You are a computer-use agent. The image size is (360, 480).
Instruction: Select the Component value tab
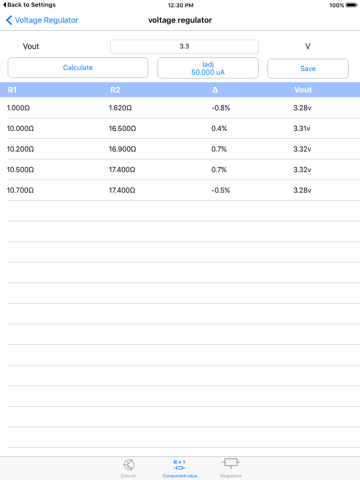tap(180, 469)
